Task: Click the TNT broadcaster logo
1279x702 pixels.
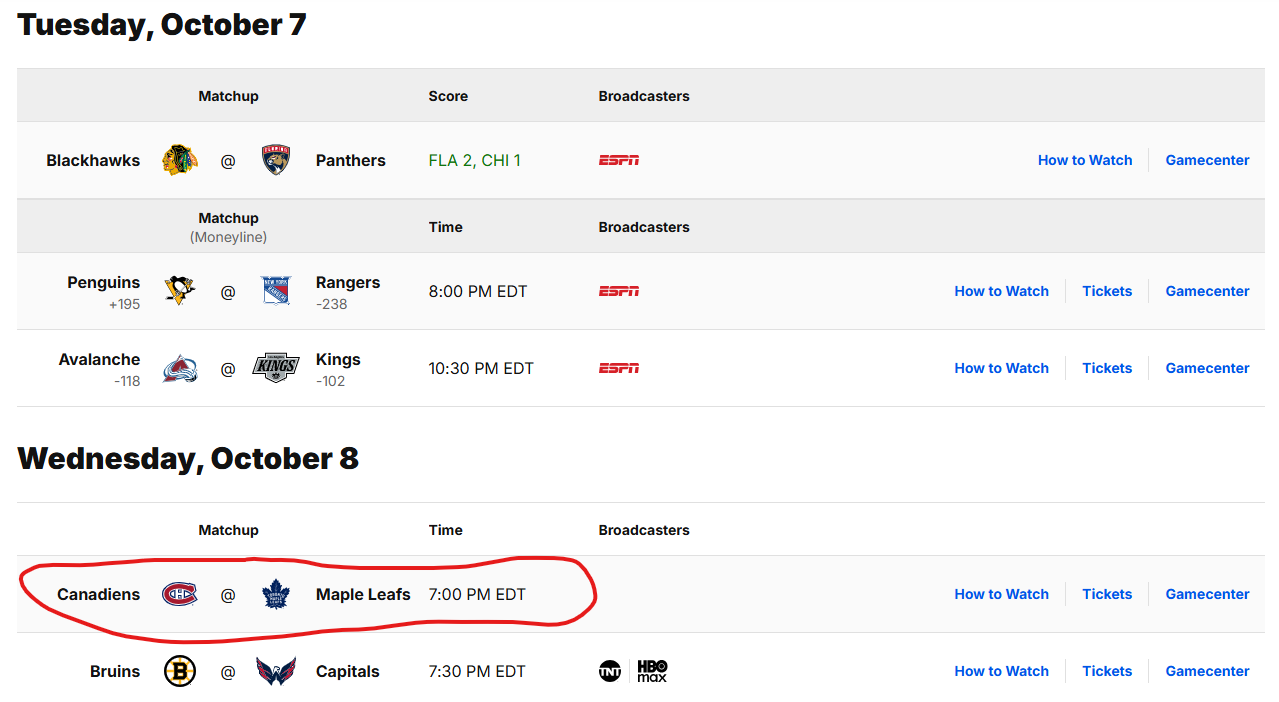Action: coord(610,671)
